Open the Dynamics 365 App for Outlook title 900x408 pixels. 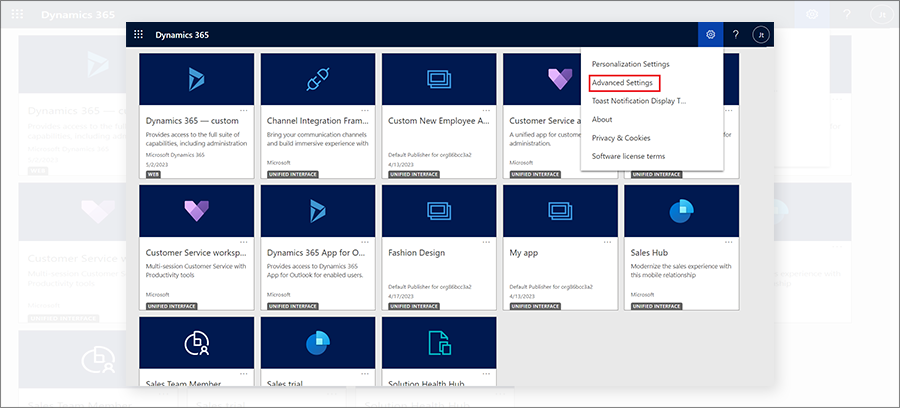(x=317, y=253)
